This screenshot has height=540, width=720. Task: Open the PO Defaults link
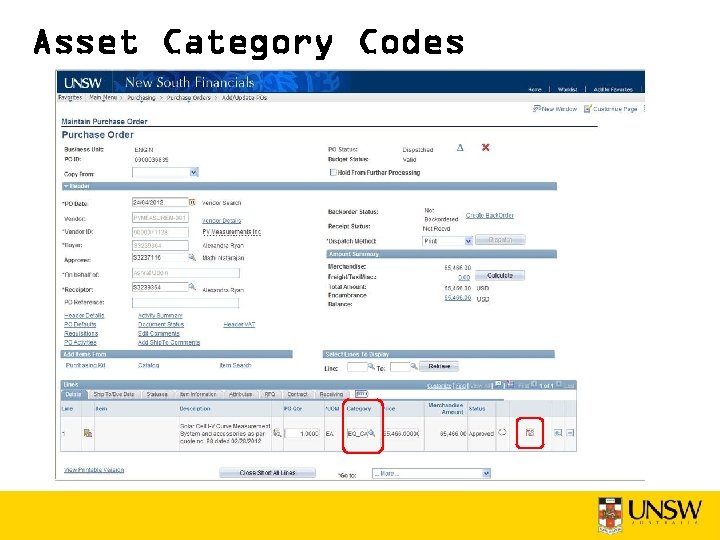(80, 324)
